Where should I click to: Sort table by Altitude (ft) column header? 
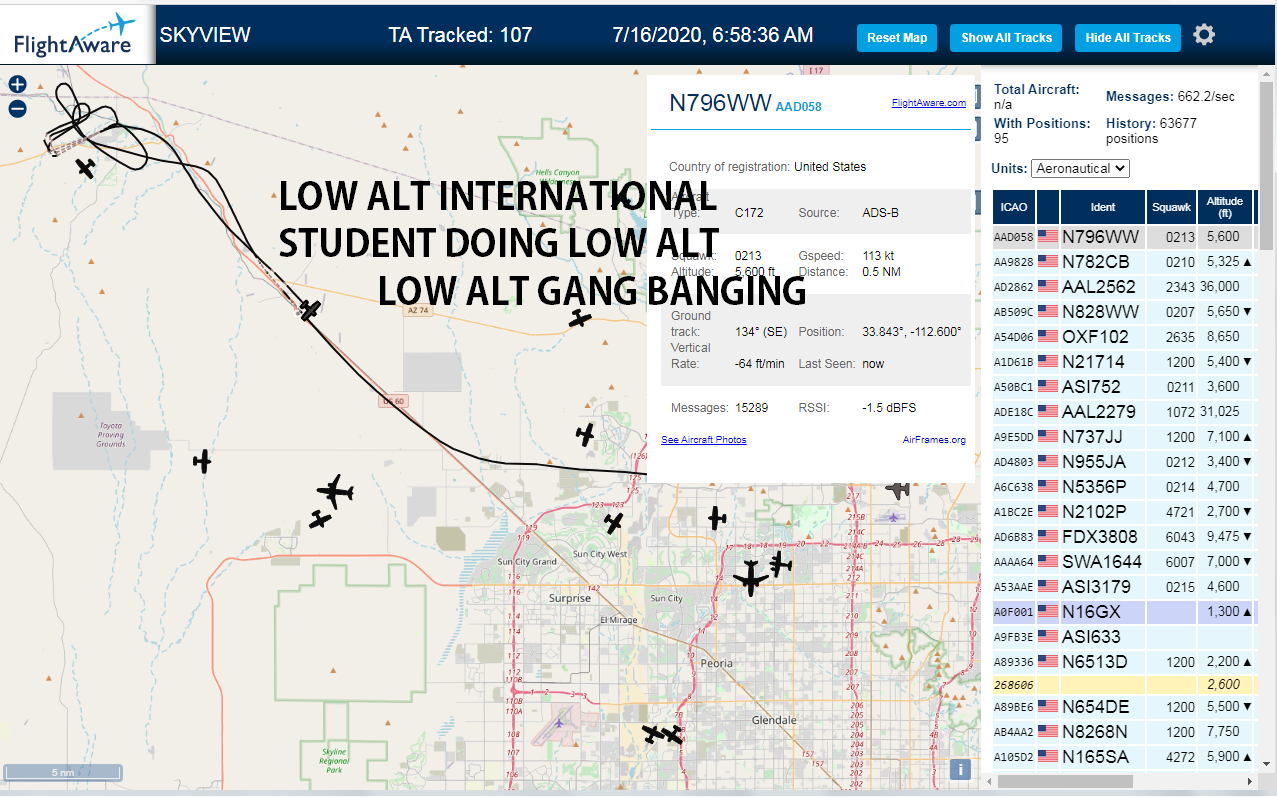tap(1224, 207)
